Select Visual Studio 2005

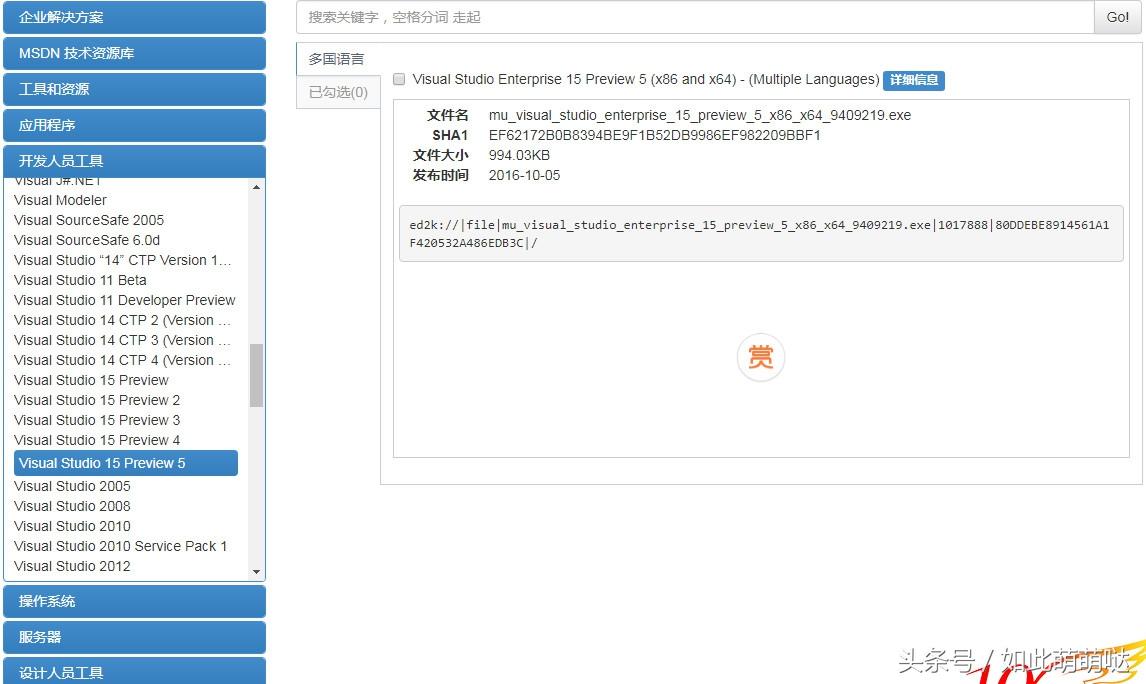point(72,486)
